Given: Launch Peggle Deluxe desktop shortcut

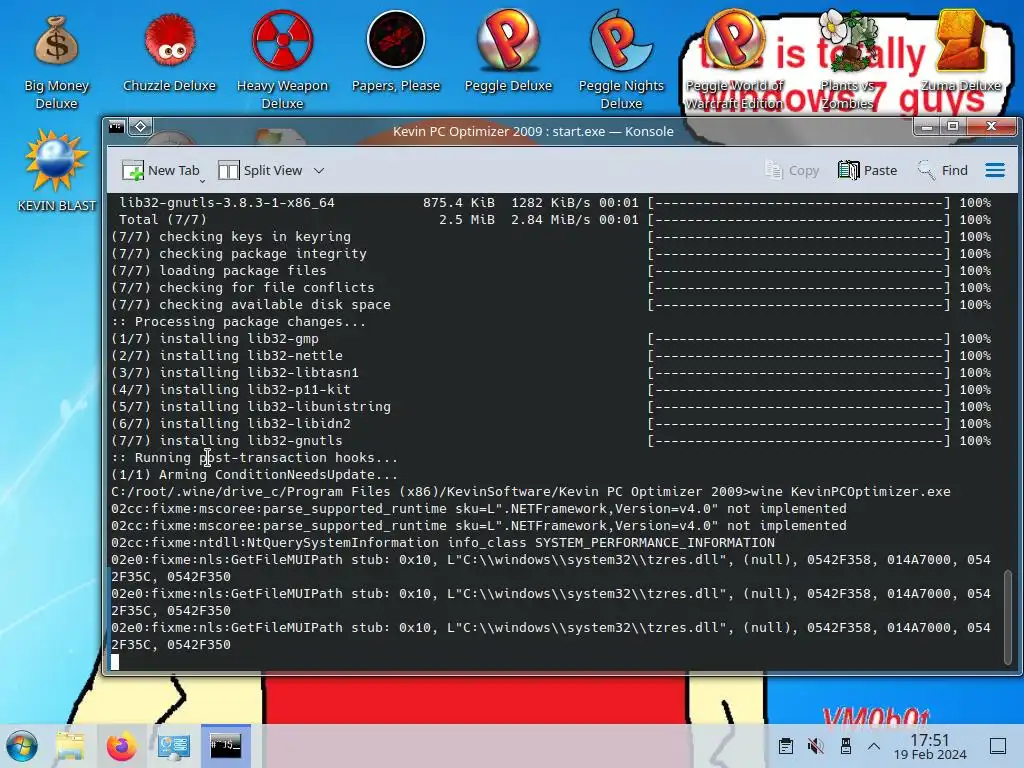Looking at the screenshot, I should click(x=508, y=52).
